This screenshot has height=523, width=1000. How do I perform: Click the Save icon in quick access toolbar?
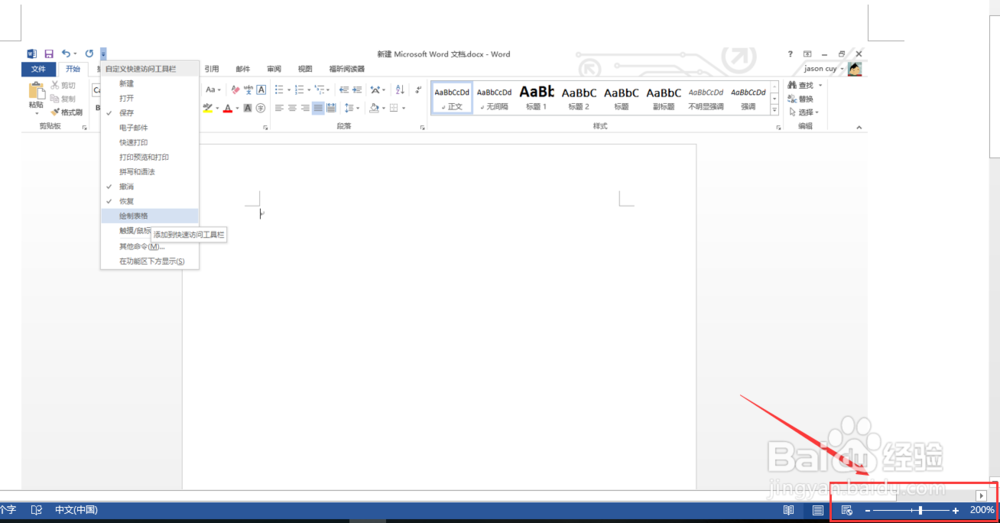click(x=48, y=54)
